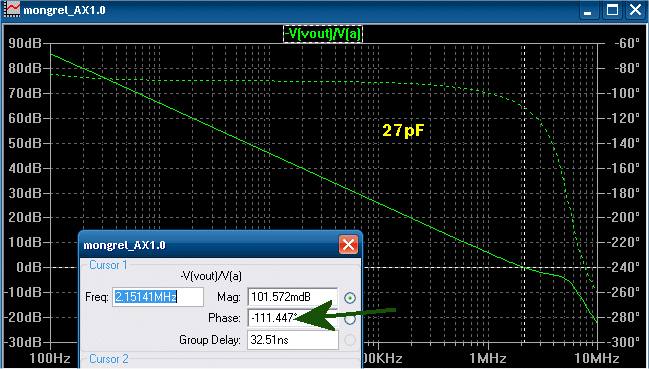The image size is (649, 369).
Task: Click the Freq field showing 2.15141MHz
Action: (158, 297)
